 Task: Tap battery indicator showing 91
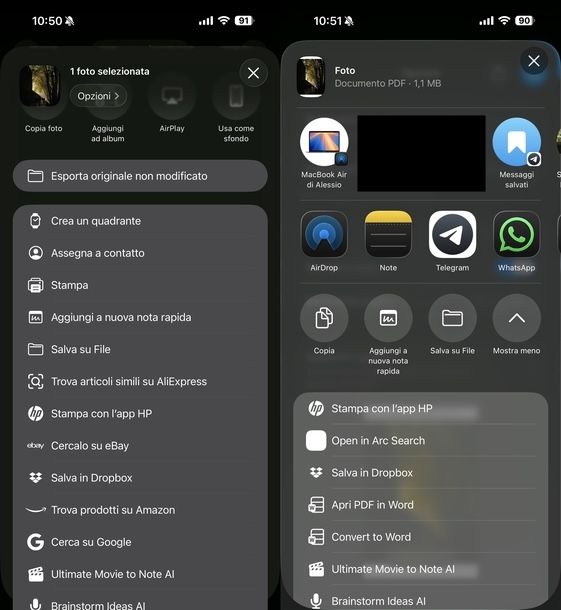click(244, 21)
